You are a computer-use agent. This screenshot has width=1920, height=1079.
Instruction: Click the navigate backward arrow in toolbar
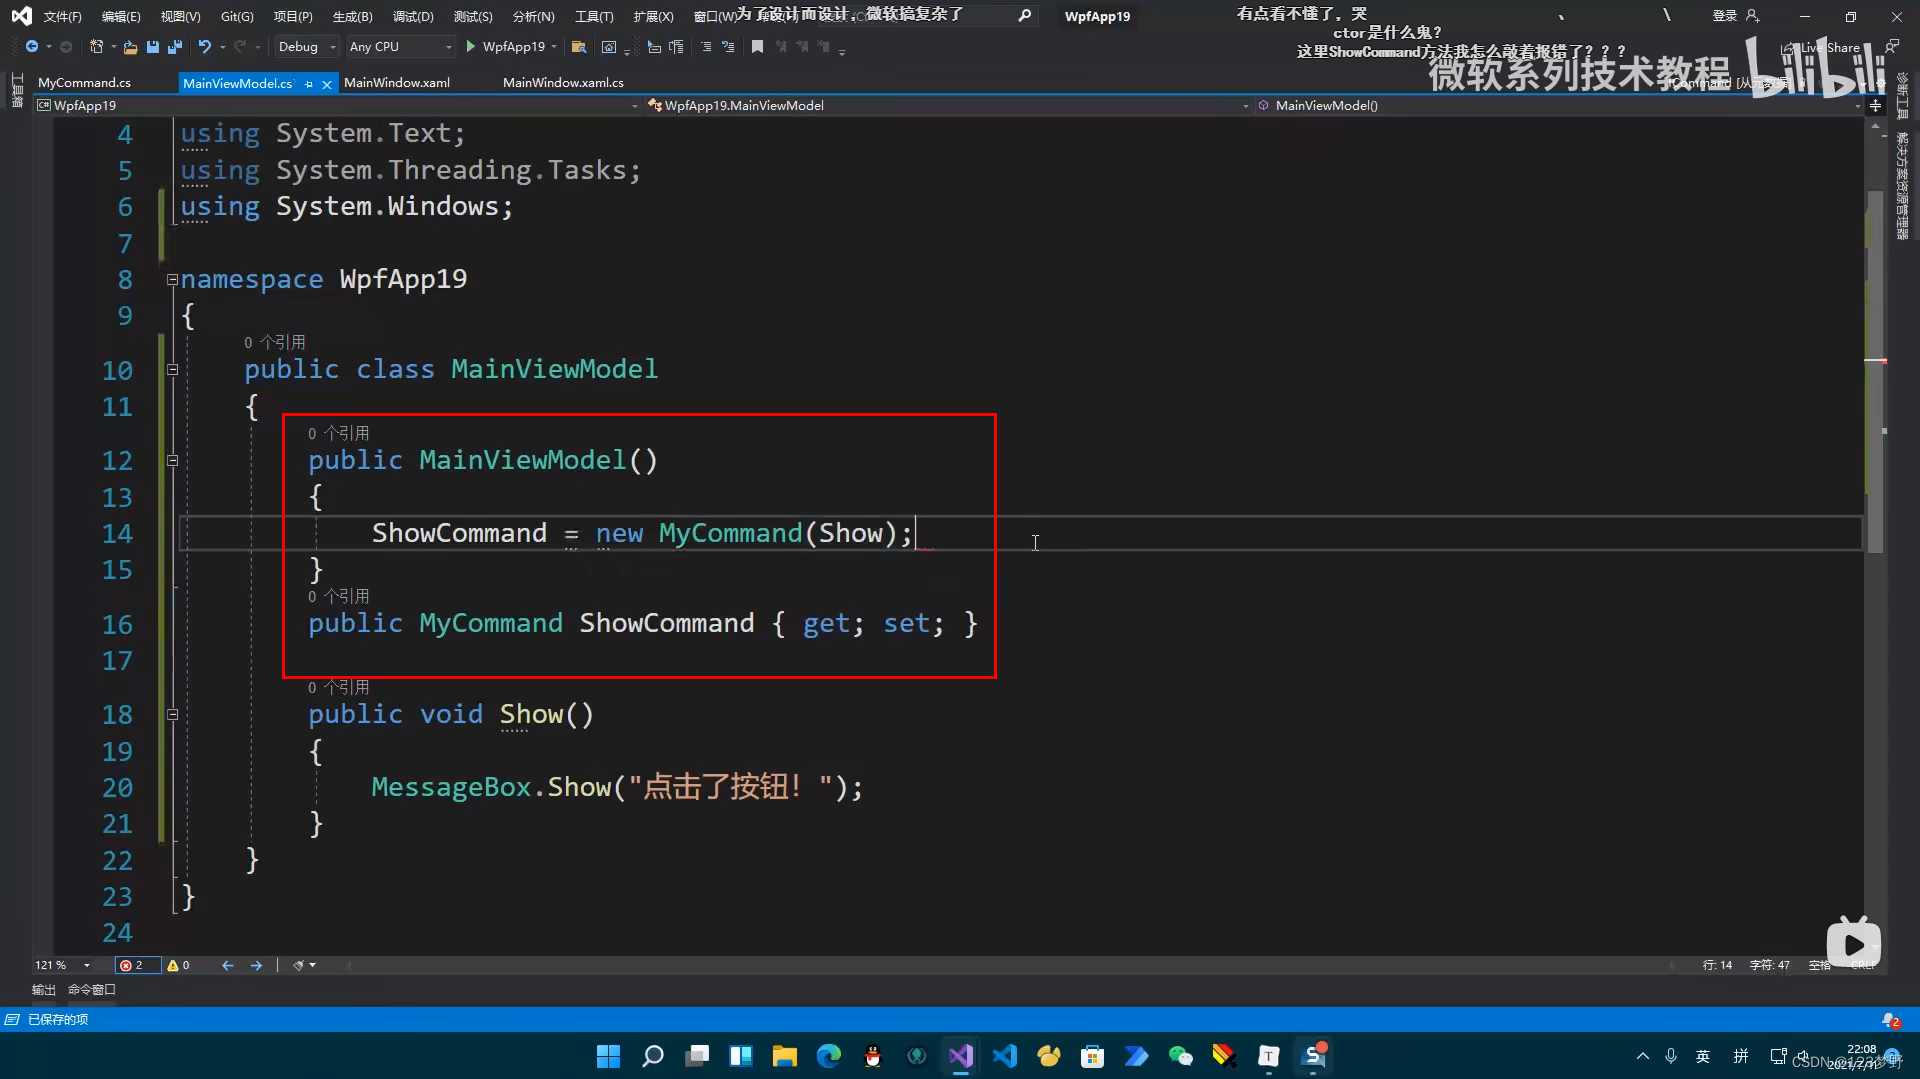(x=32, y=46)
